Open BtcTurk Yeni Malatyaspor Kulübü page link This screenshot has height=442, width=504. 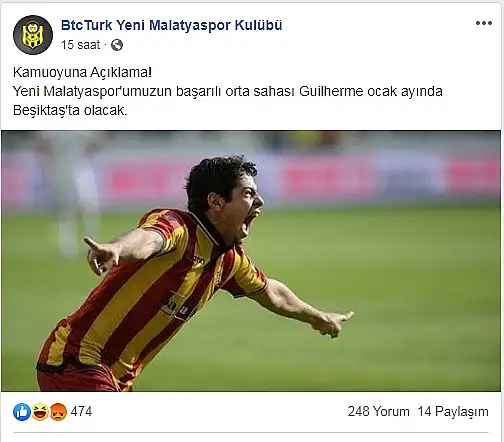tap(171, 25)
